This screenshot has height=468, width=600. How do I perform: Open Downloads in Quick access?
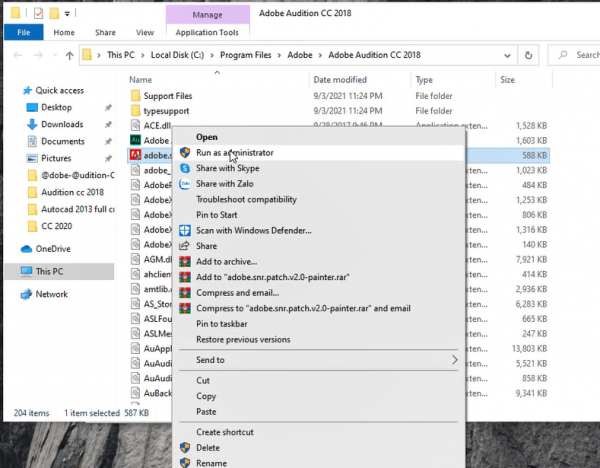coord(62,124)
